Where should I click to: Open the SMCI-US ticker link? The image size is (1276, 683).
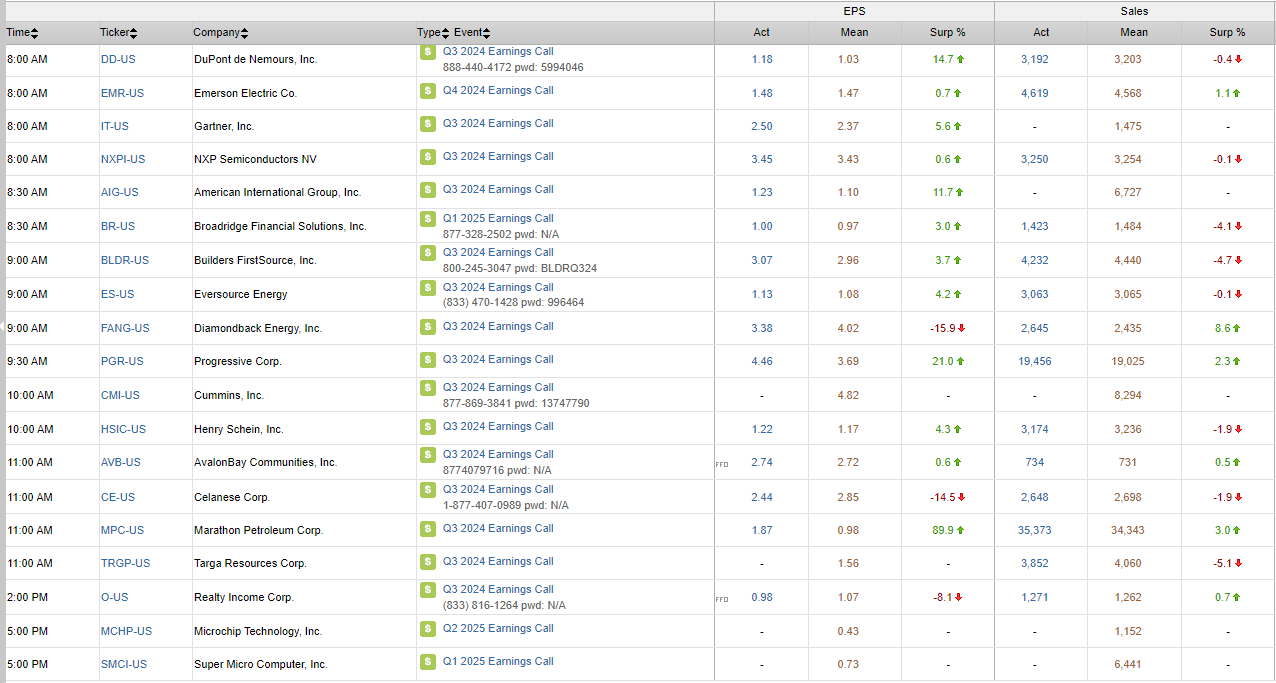(124, 664)
